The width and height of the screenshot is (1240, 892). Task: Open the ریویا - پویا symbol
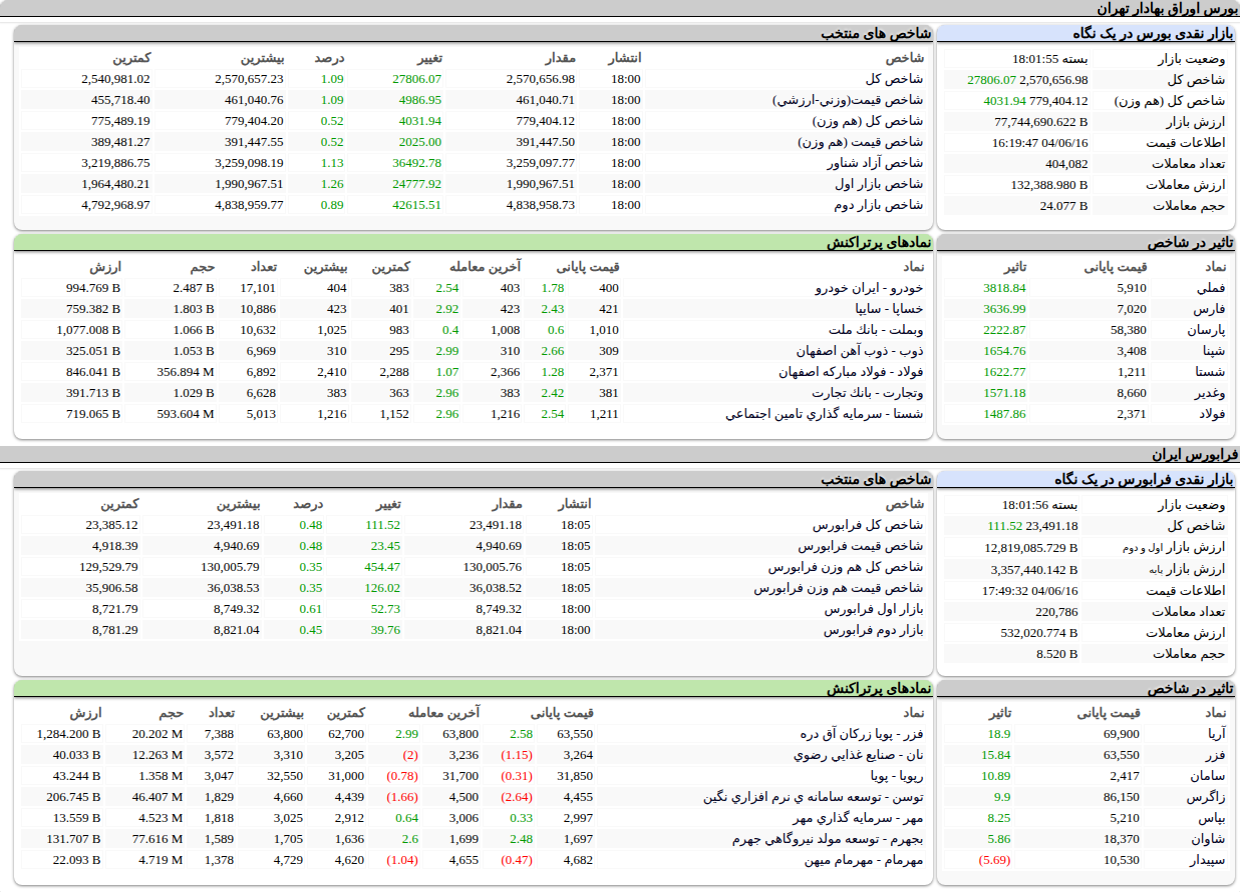(x=896, y=776)
